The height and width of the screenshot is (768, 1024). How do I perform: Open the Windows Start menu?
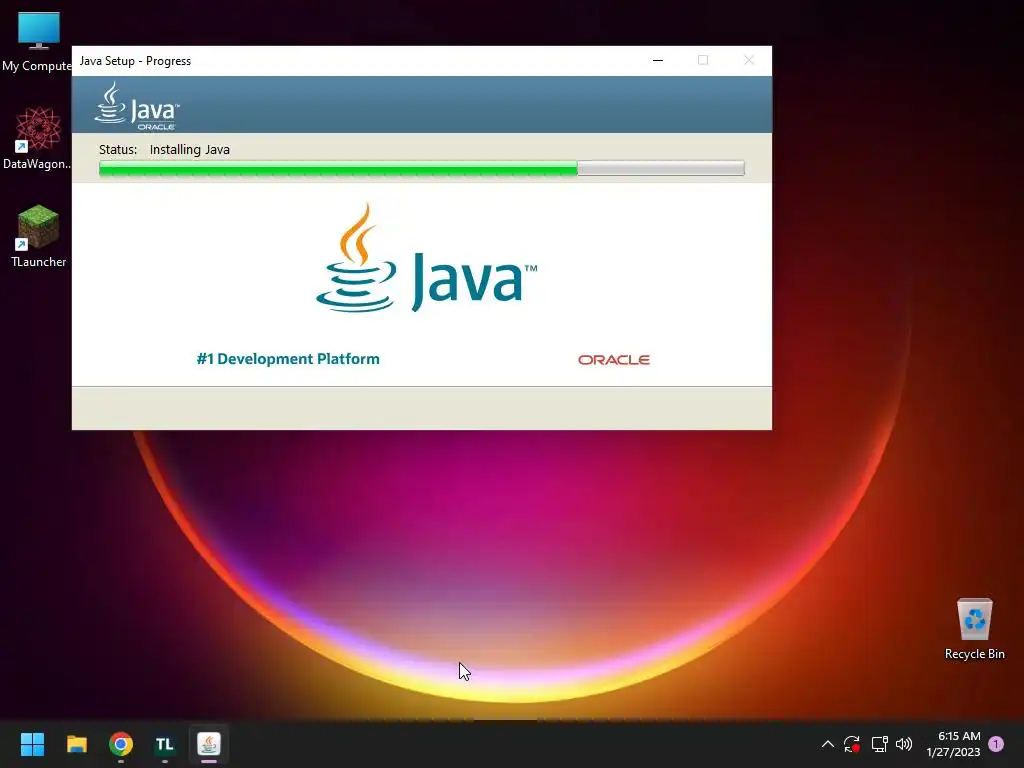32,744
